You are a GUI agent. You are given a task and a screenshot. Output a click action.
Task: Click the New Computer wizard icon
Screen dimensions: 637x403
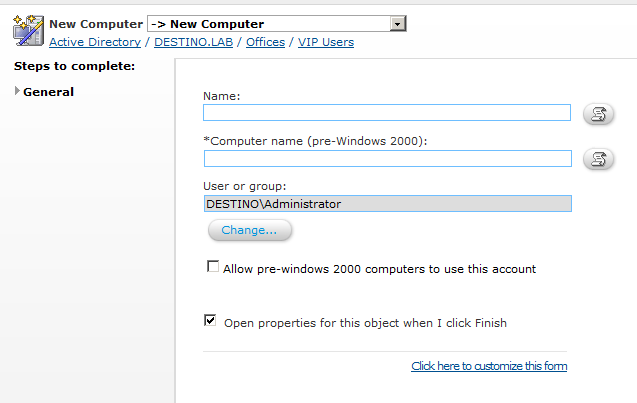pyautogui.click(x=28, y=30)
